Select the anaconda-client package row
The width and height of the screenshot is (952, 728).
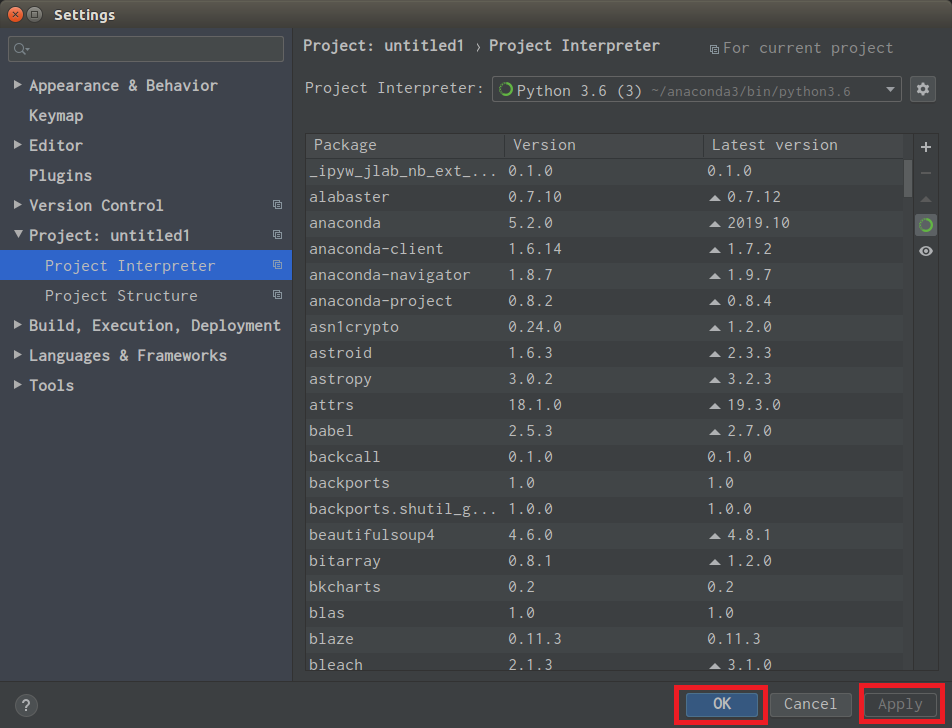[x=605, y=249]
